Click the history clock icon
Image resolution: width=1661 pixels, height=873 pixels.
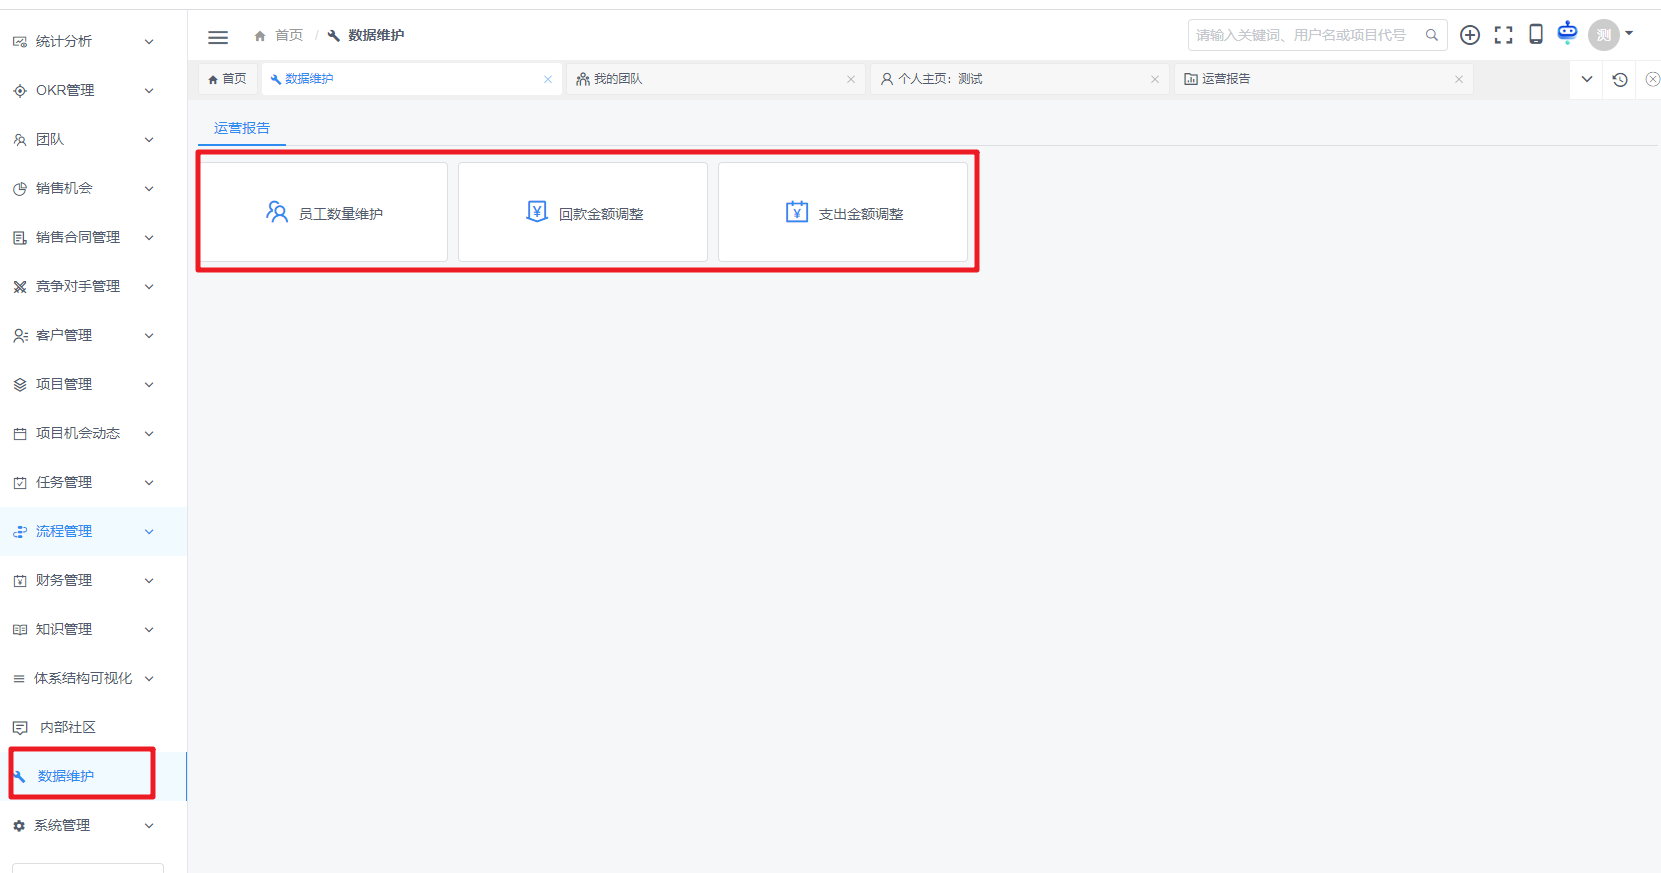1620,79
